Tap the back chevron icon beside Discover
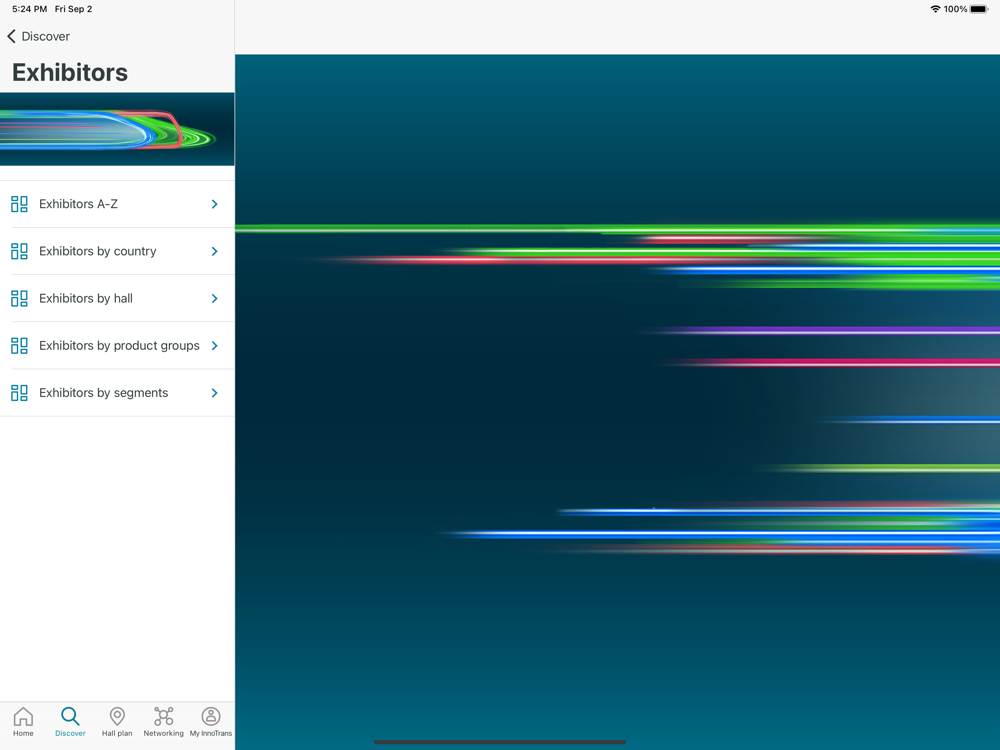This screenshot has height=750, width=1000. tap(11, 36)
